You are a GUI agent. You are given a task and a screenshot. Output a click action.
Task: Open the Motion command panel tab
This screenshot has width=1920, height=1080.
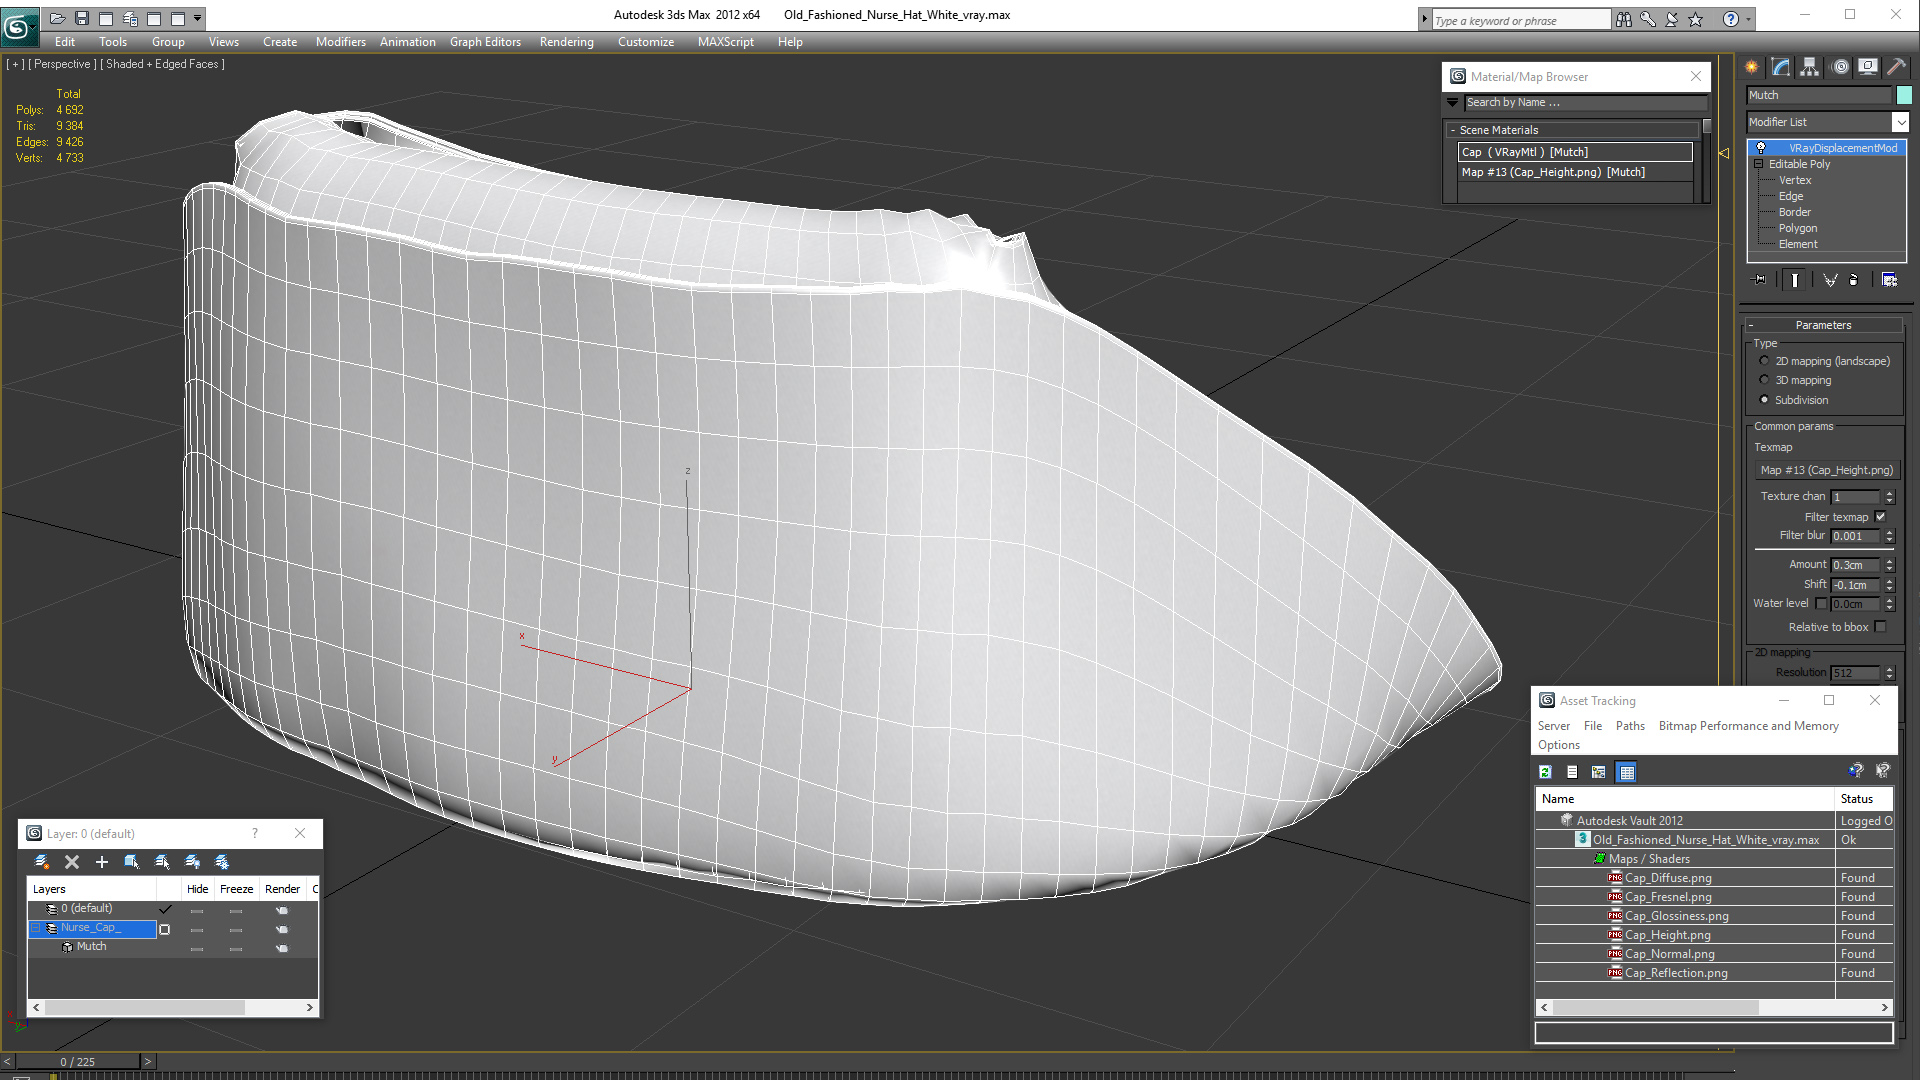pos(1840,67)
